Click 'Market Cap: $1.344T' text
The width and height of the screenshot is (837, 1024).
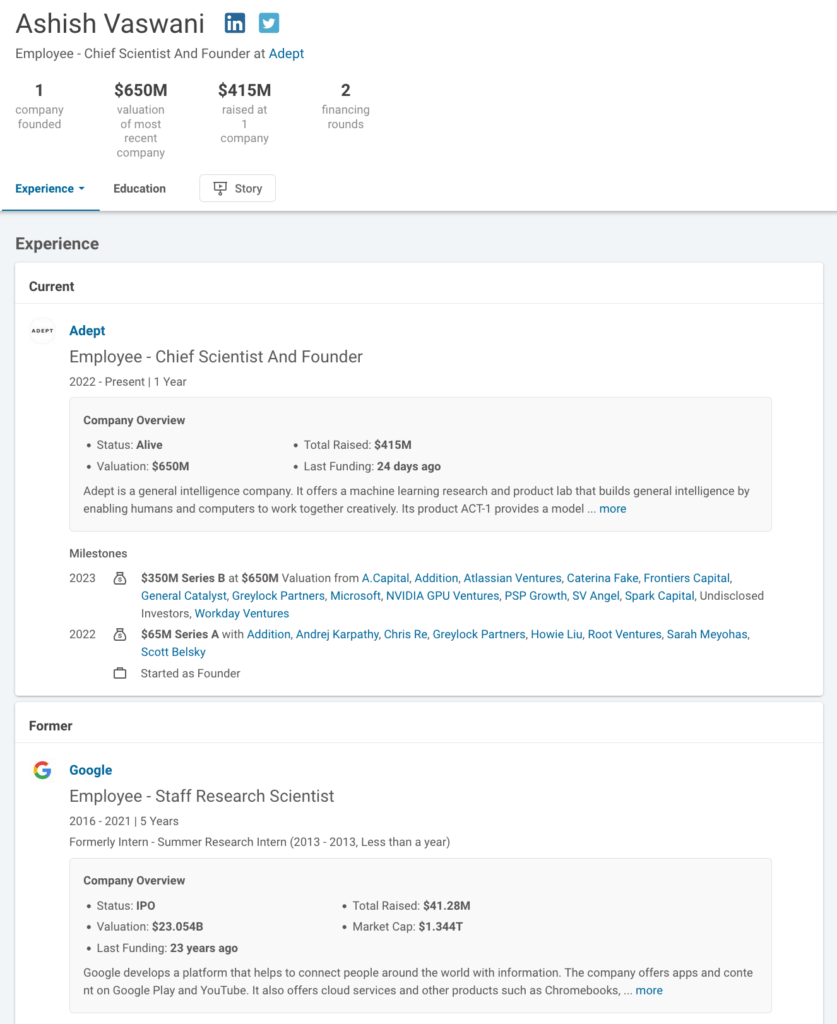407,927
